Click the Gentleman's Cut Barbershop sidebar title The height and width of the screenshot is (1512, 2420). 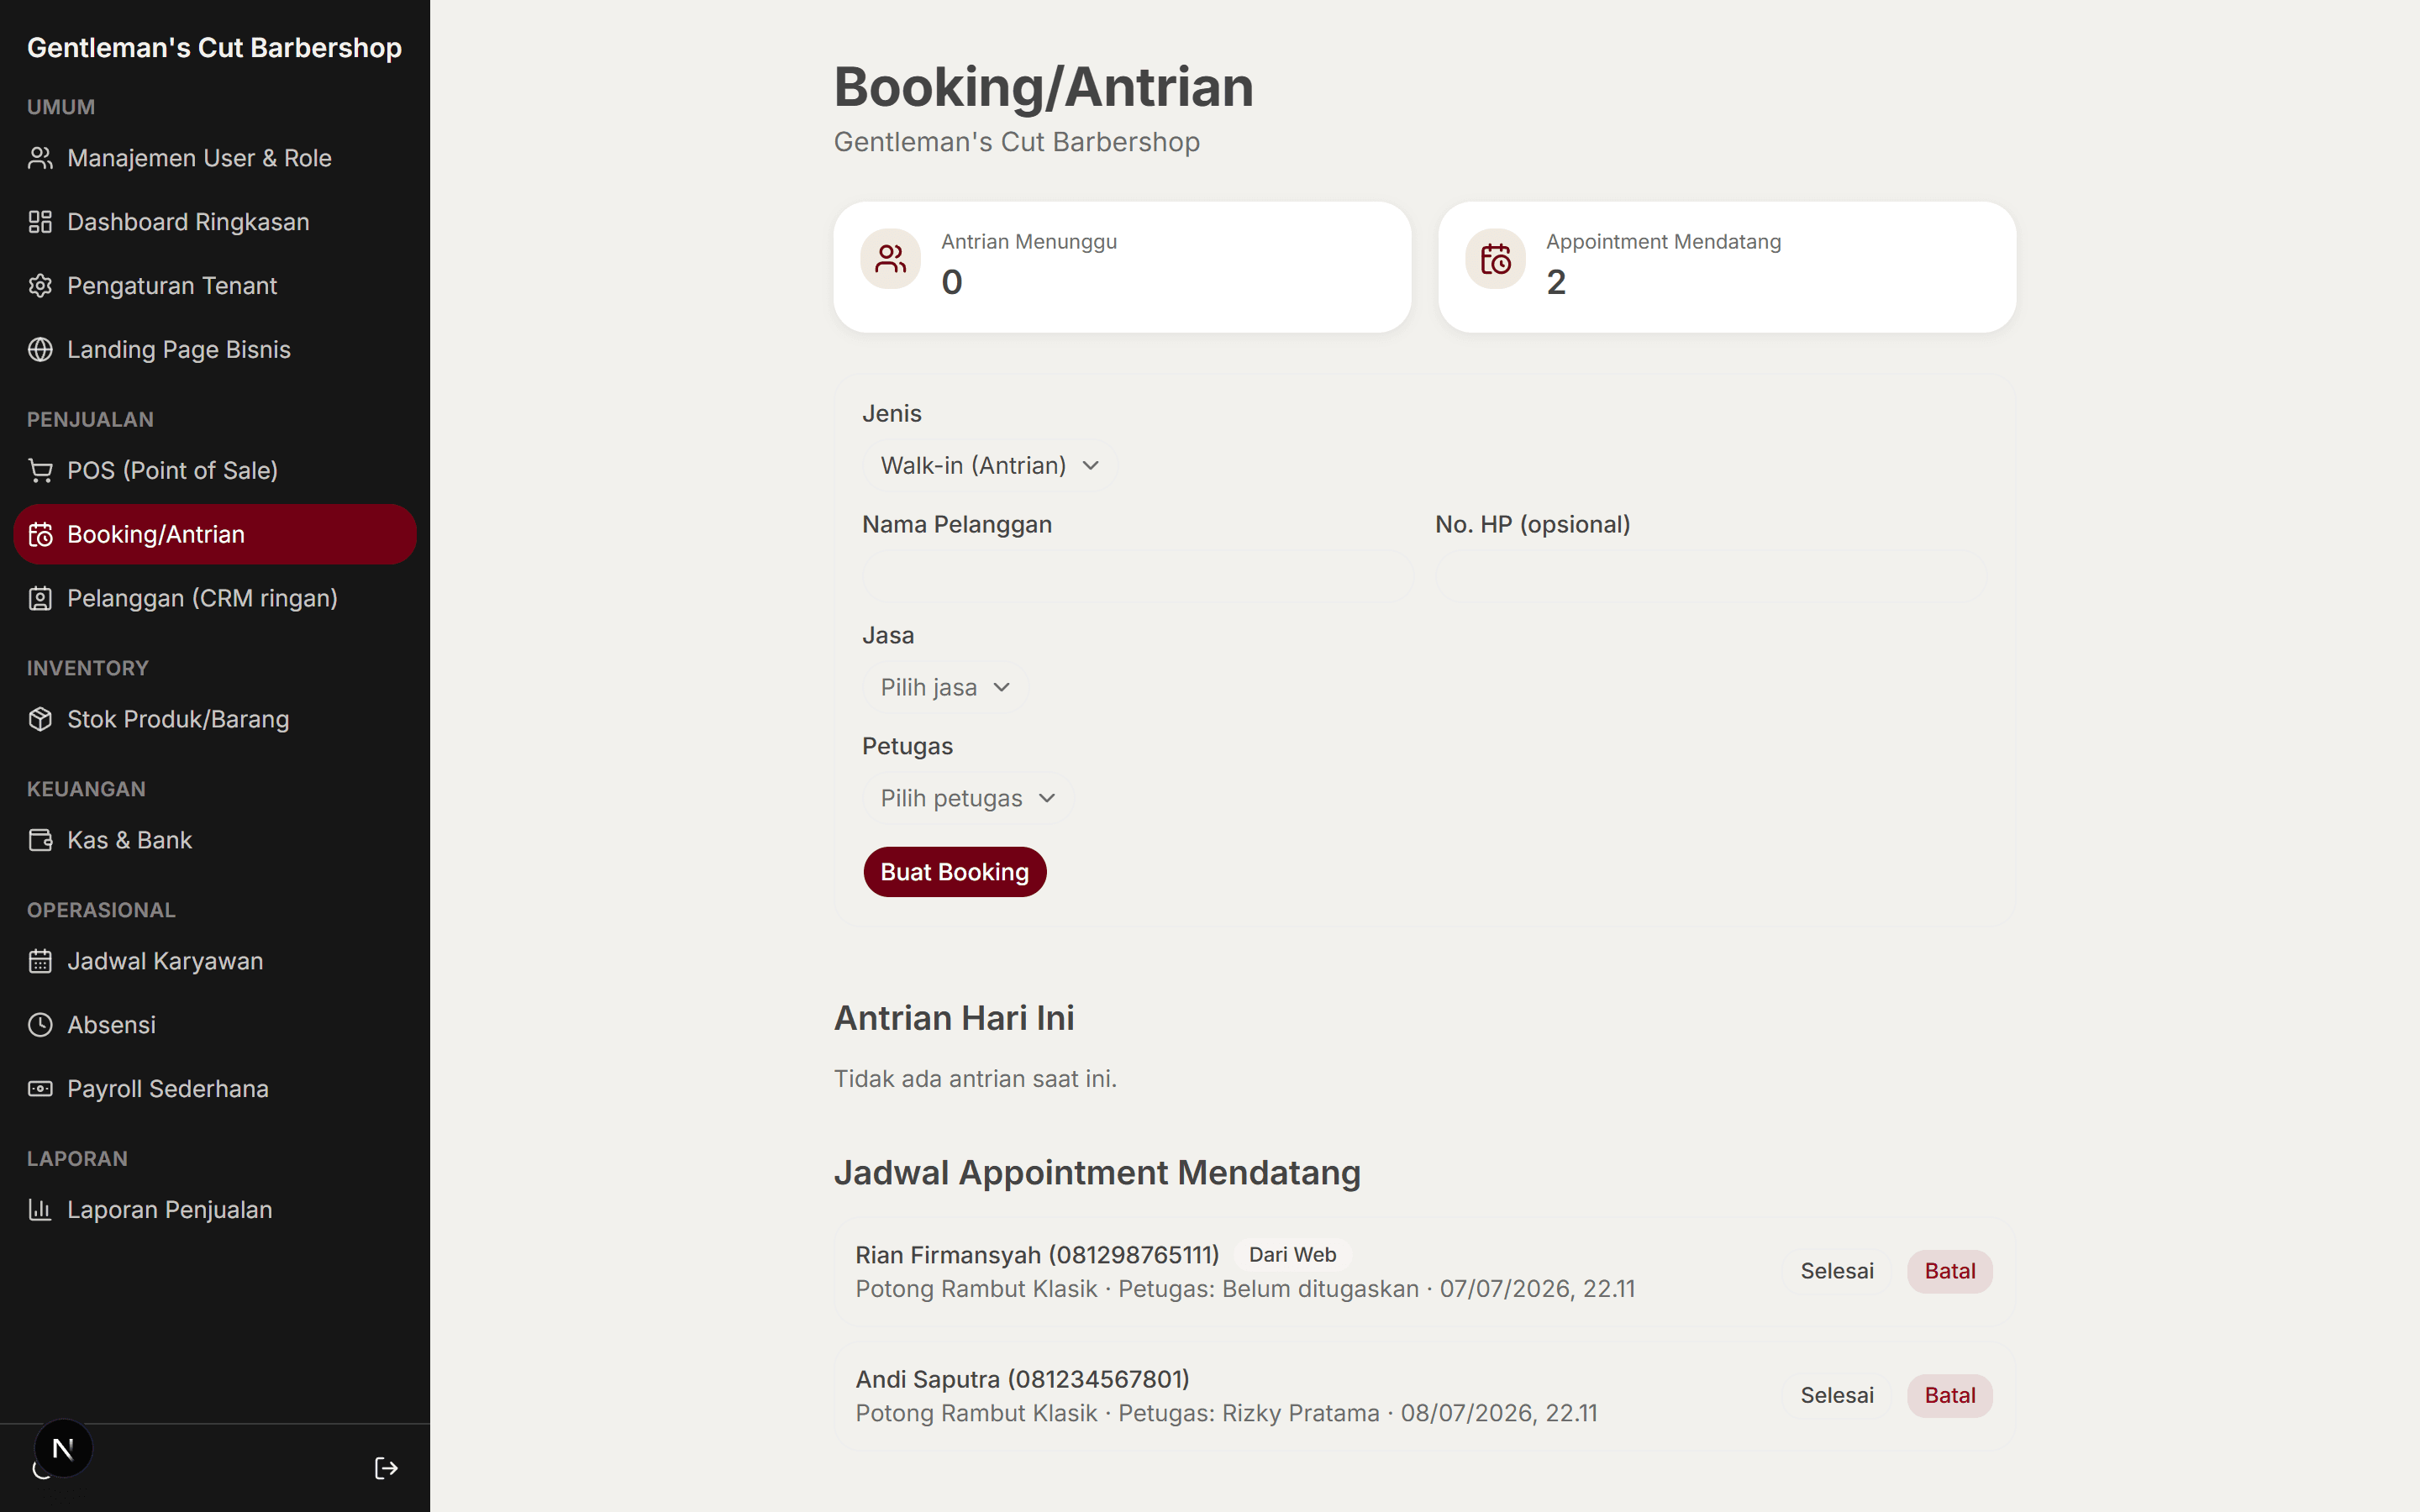tap(214, 48)
